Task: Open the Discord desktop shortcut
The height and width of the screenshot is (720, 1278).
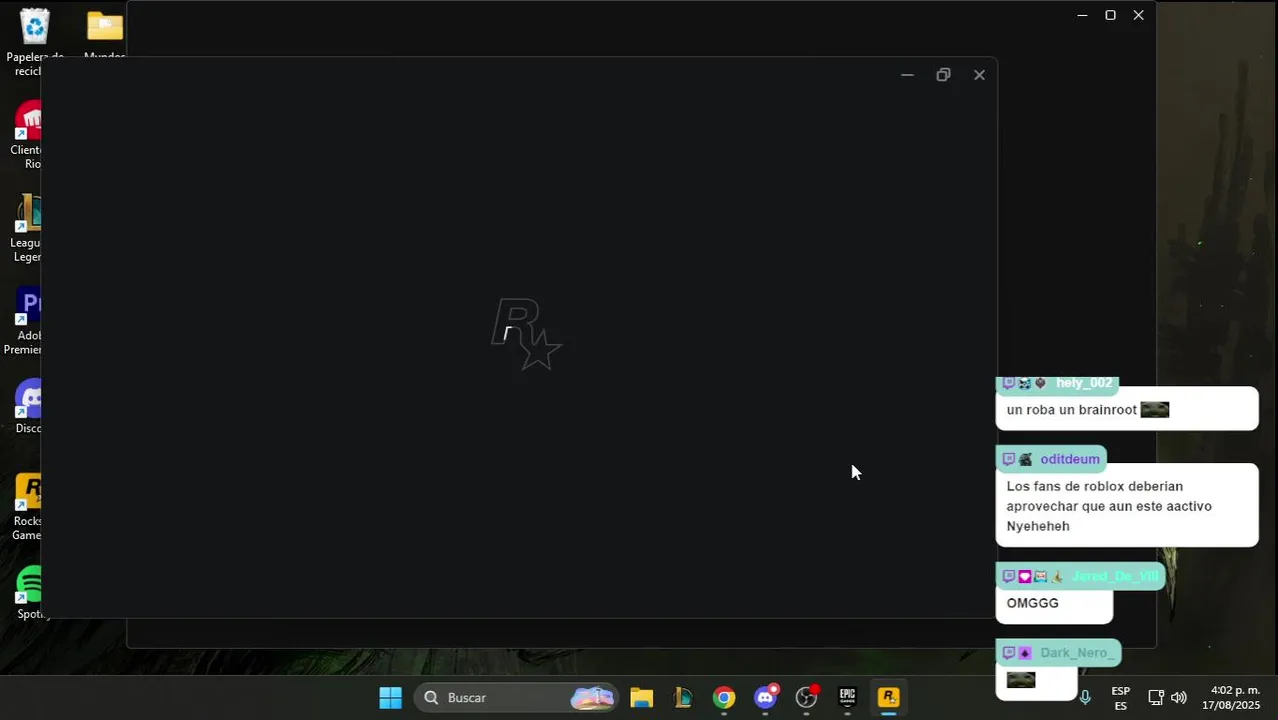Action: pos(28,405)
